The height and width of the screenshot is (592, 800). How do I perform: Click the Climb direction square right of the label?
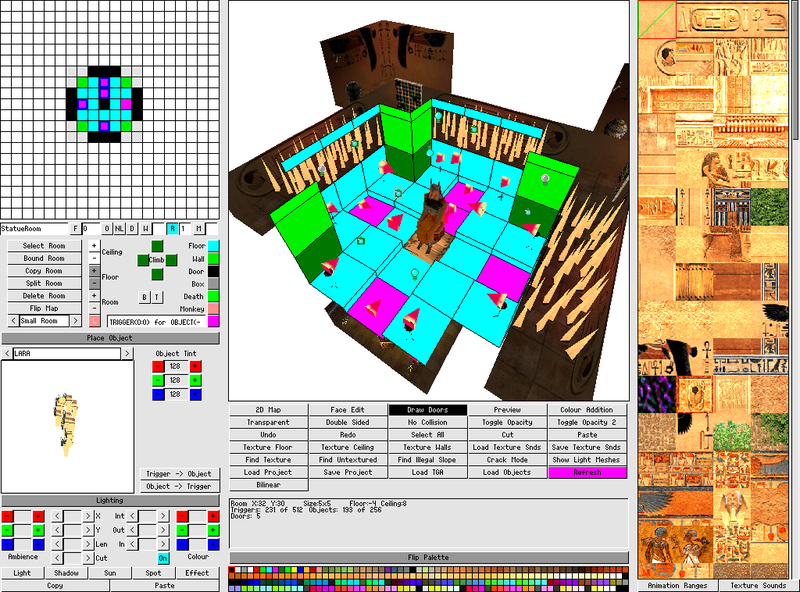coord(171,260)
